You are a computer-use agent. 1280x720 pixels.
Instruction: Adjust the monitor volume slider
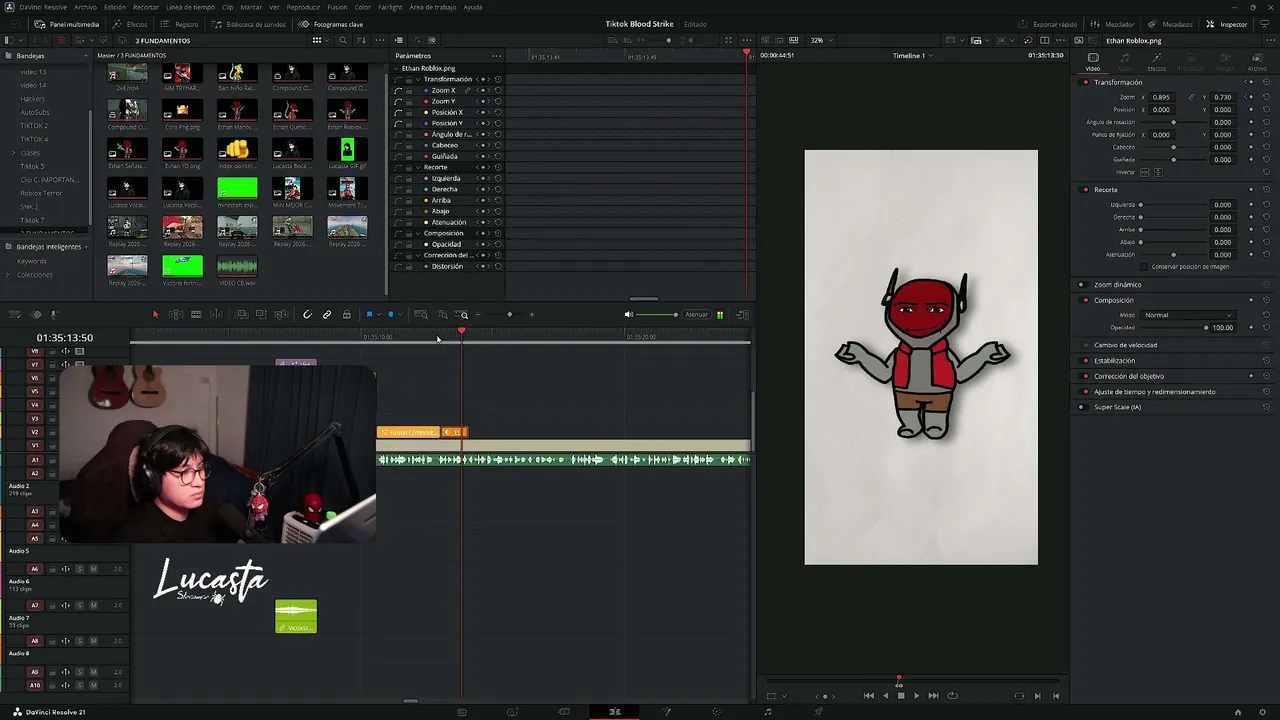[x=657, y=315]
